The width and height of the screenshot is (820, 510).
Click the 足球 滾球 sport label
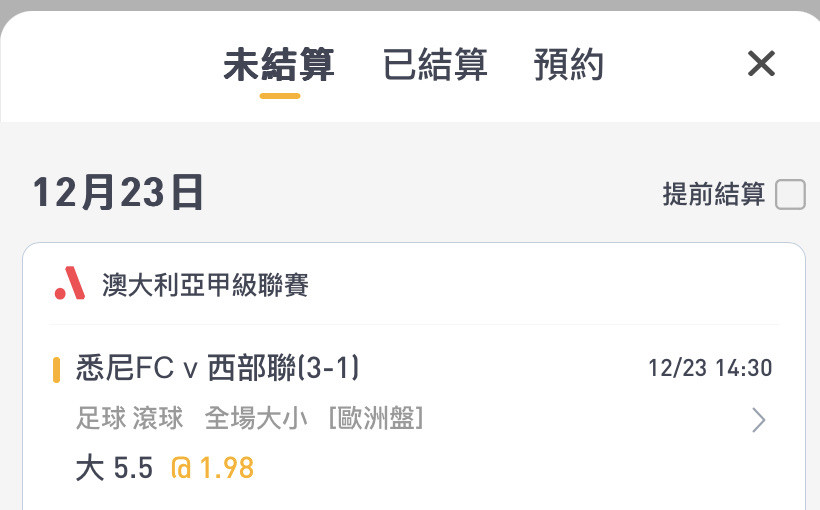129,418
